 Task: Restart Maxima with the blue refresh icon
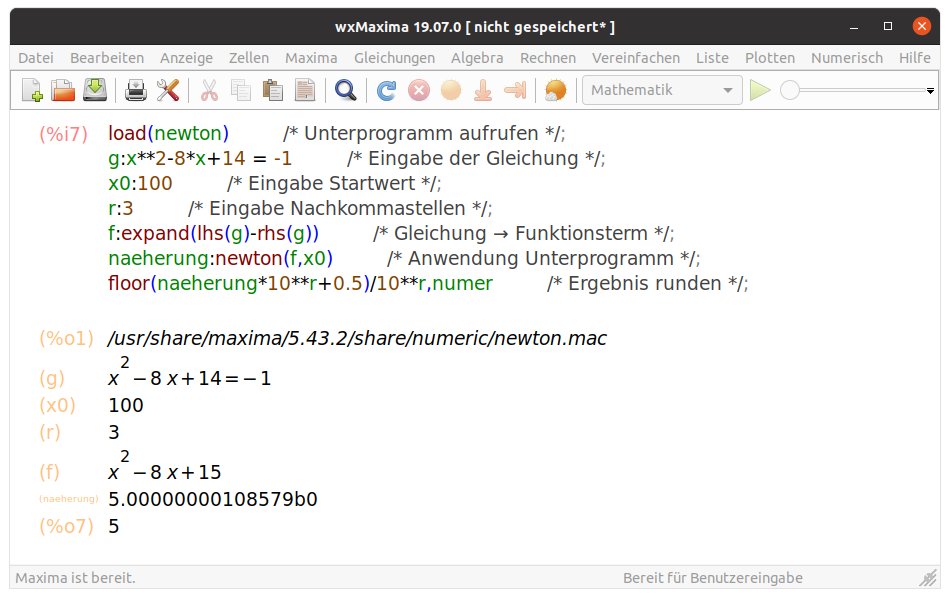pos(386,90)
